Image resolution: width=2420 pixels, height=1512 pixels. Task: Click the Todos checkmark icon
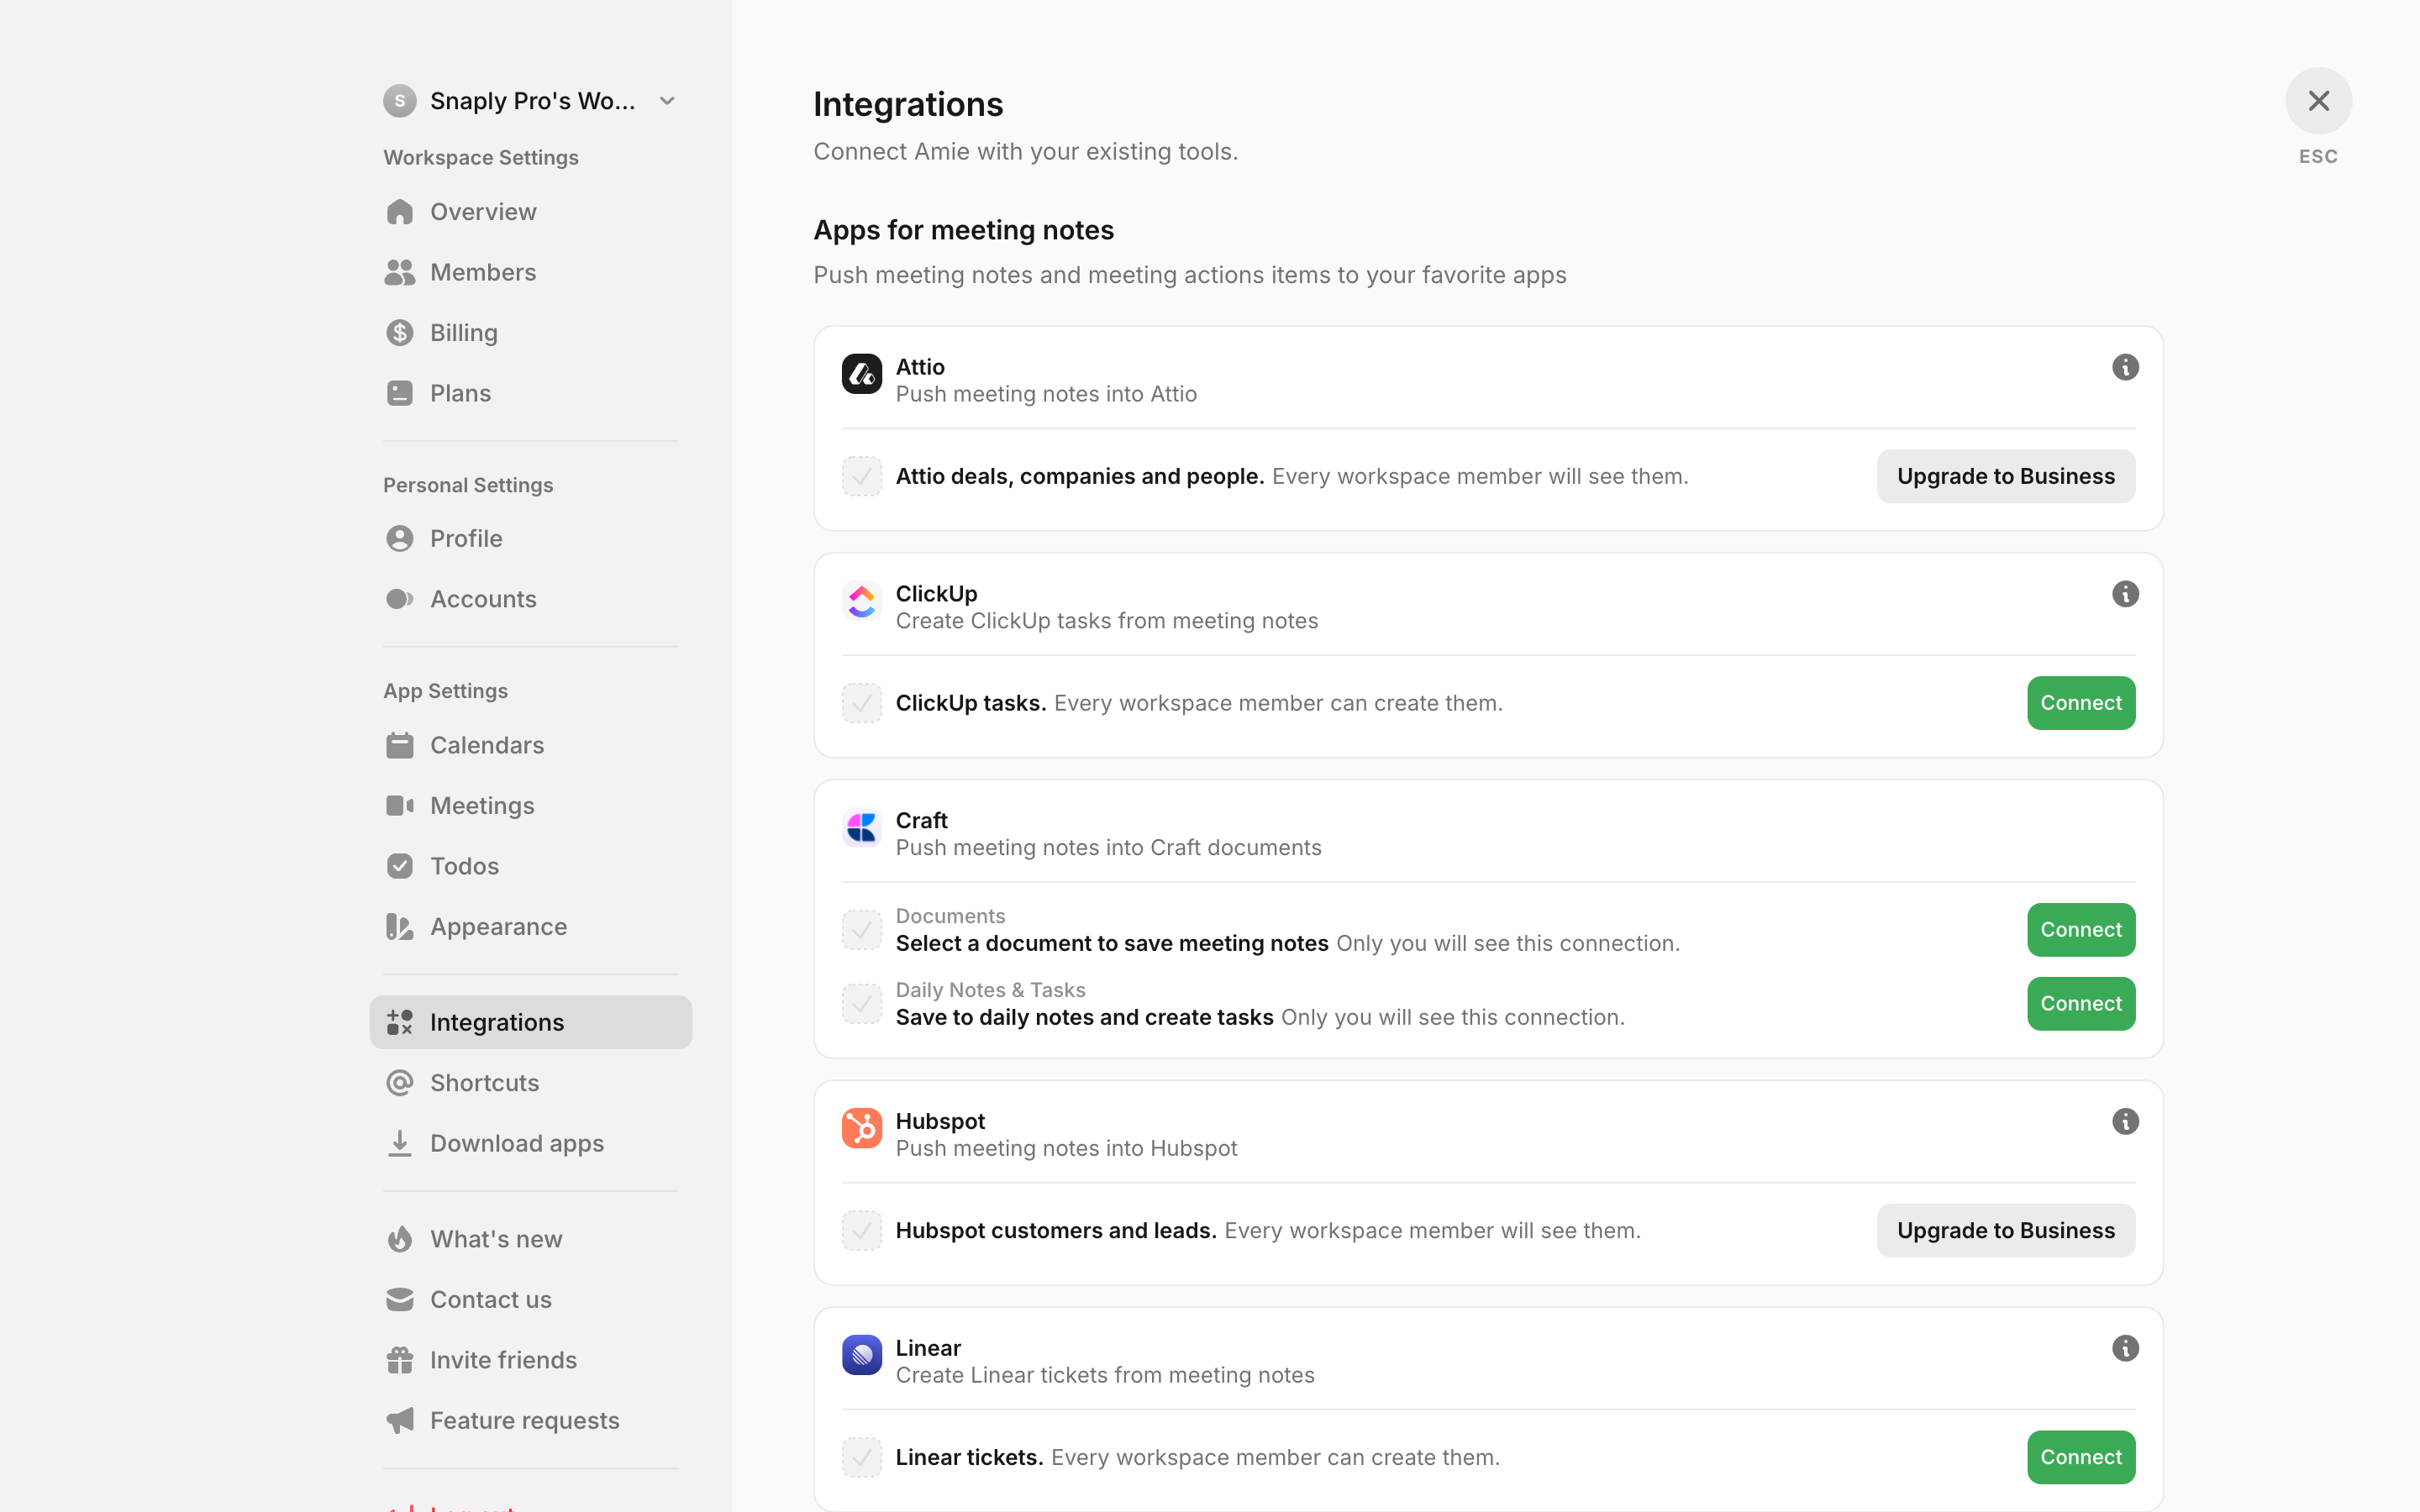click(399, 866)
